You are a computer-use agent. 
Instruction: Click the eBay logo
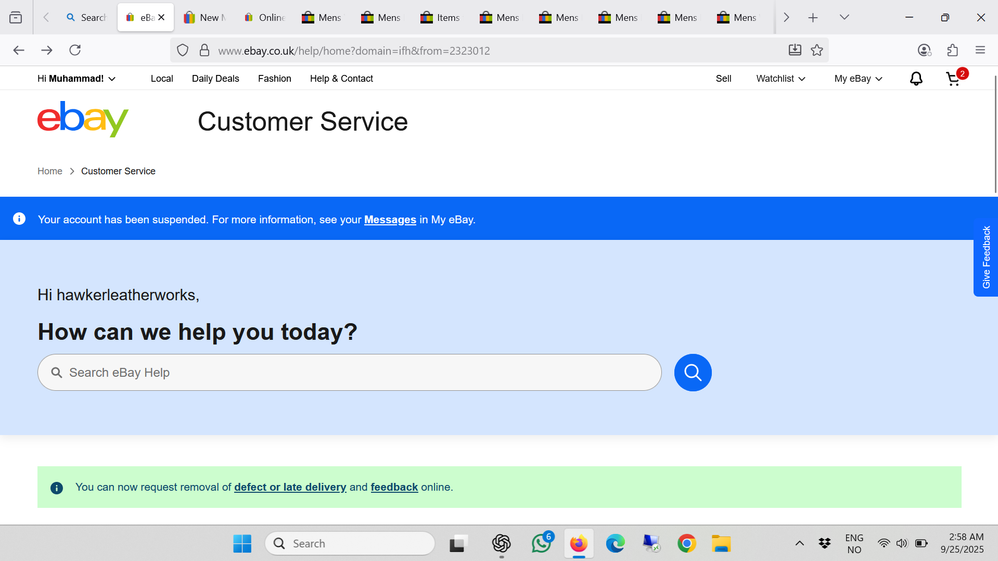pos(83,119)
